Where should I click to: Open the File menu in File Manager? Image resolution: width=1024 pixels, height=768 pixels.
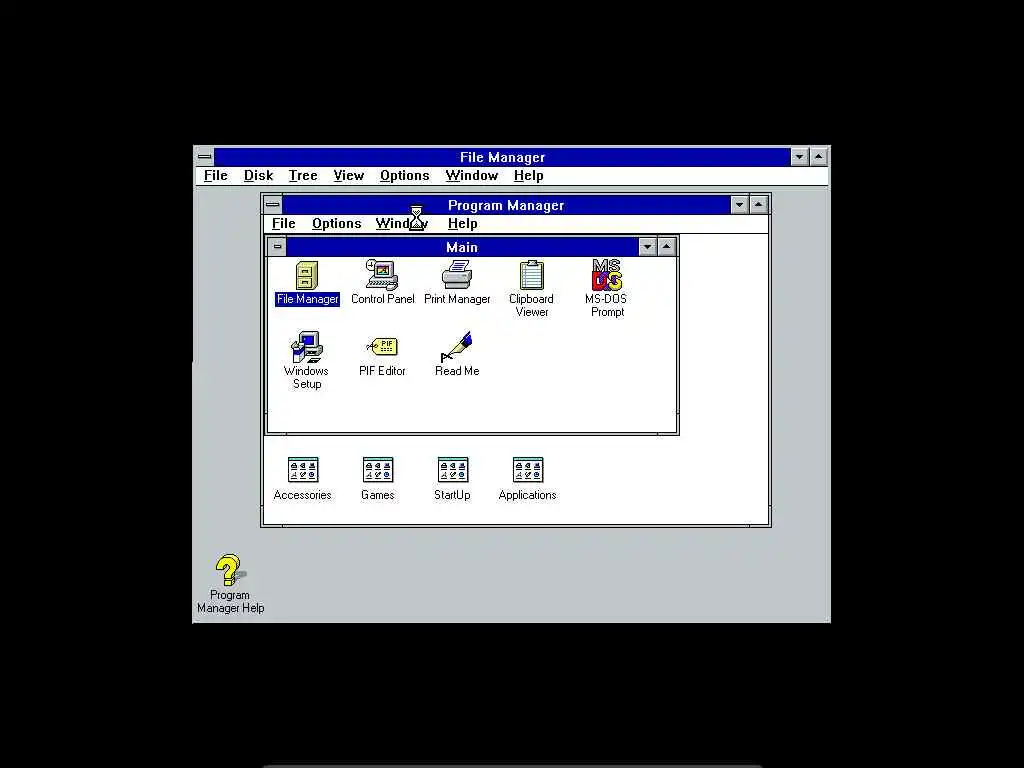216,176
